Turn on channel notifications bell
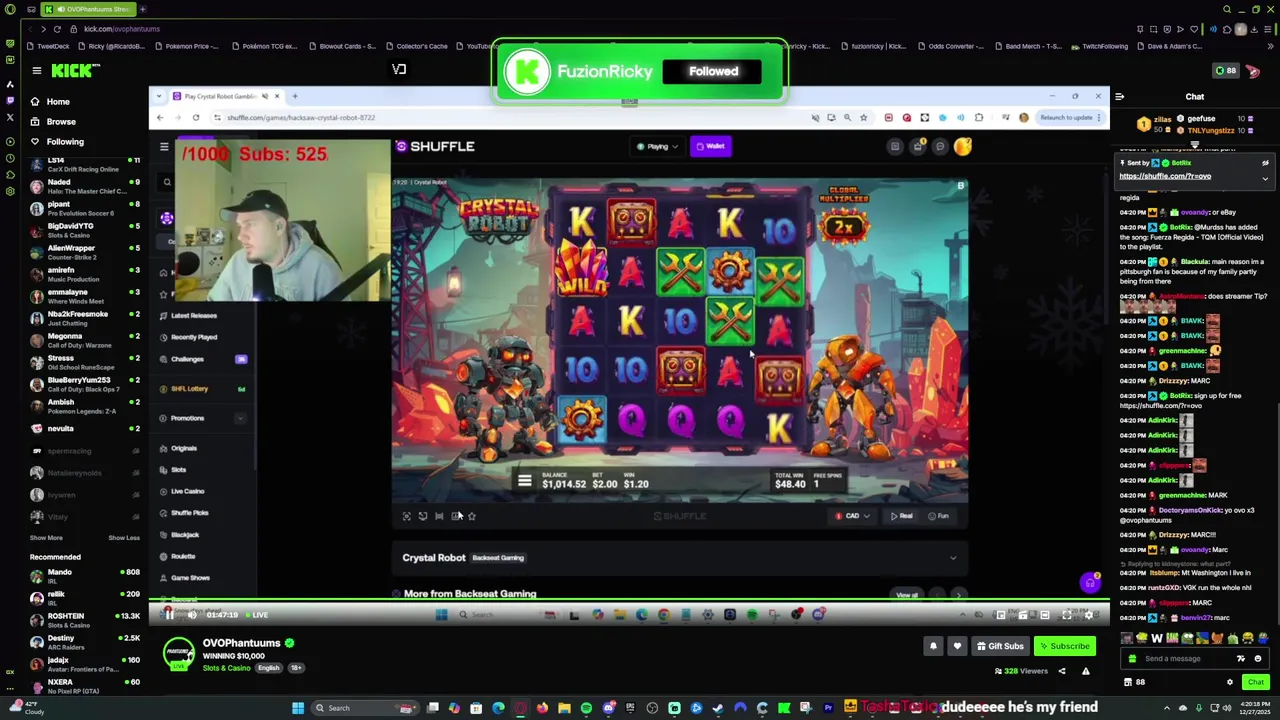 pyautogui.click(x=933, y=646)
